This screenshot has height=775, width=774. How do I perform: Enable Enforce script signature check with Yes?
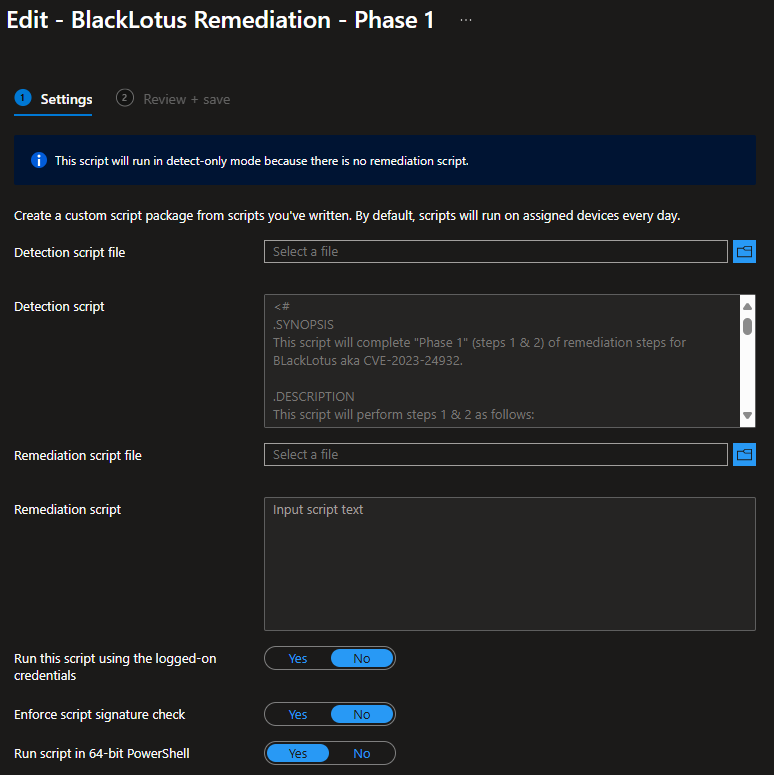pos(298,714)
